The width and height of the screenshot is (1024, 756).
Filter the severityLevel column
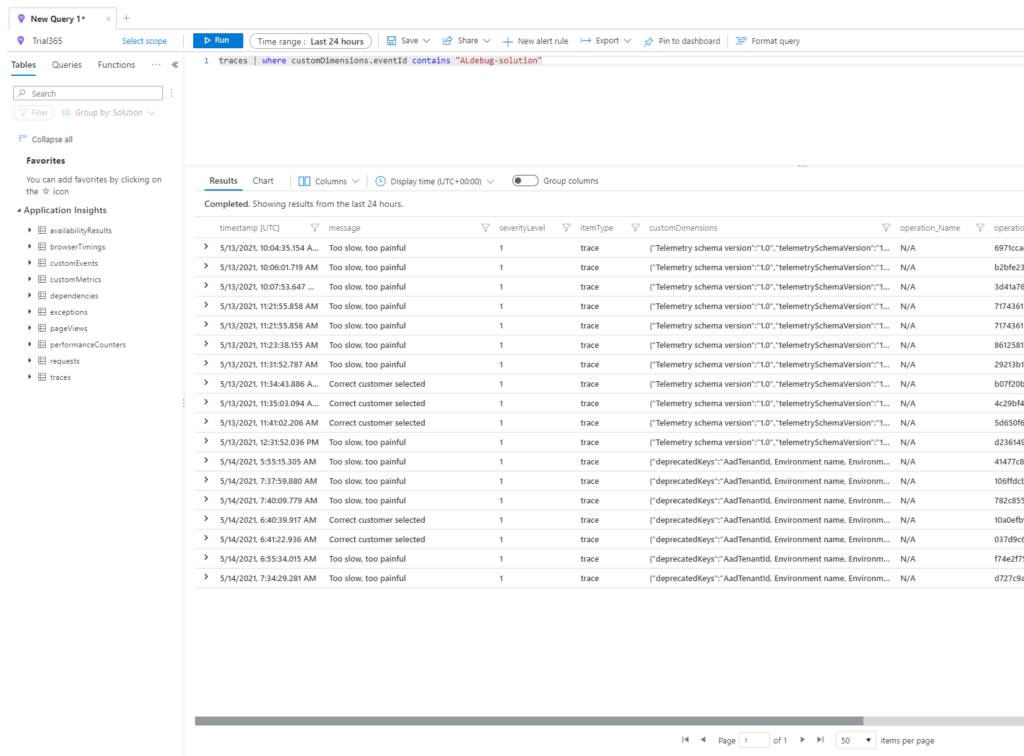[564, 227]
